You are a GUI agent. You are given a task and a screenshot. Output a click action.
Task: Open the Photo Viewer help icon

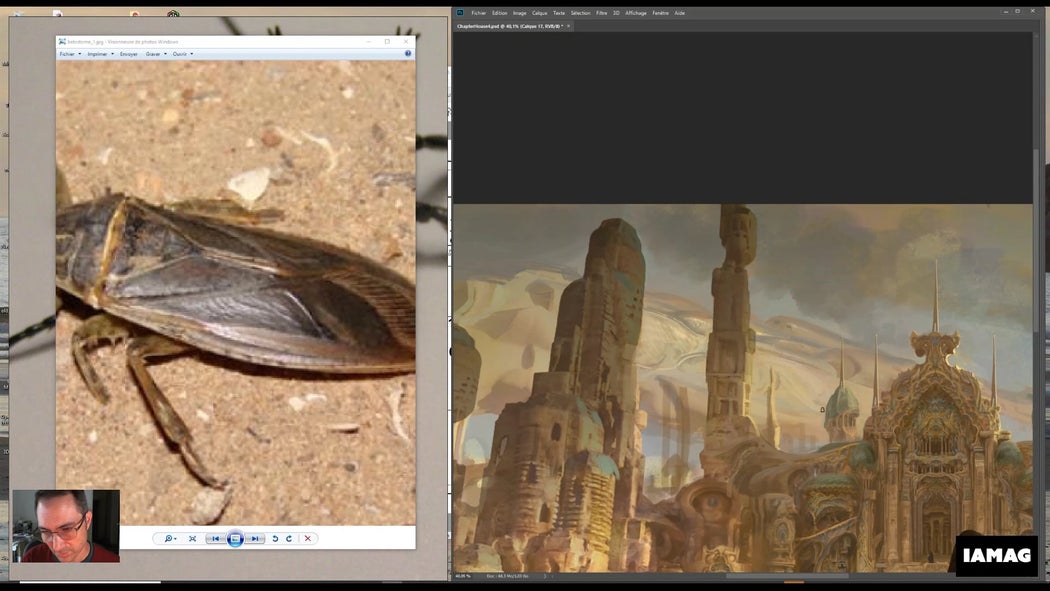[407, 53]
